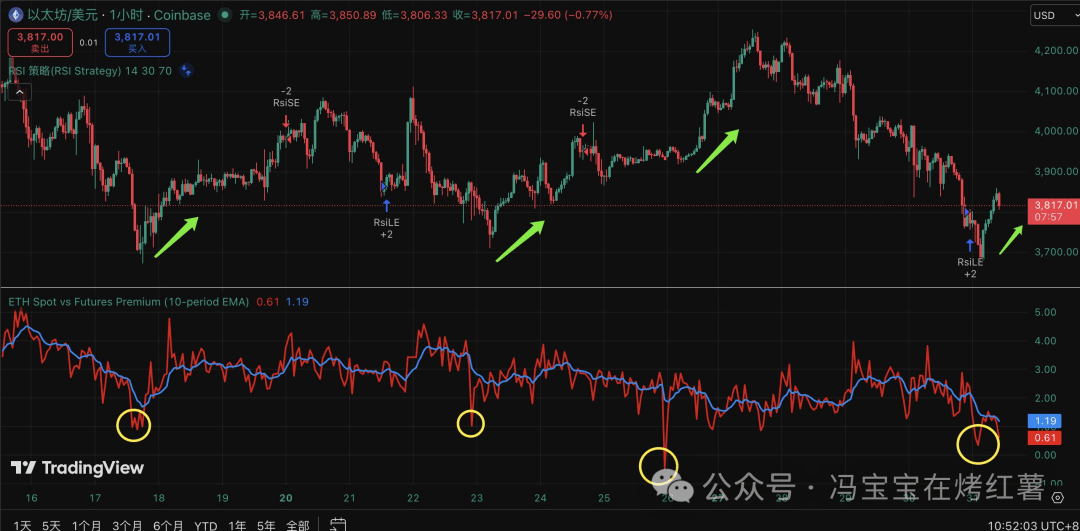Click the green market status dot
1080x531 pixels.
[x=225, y=15]
